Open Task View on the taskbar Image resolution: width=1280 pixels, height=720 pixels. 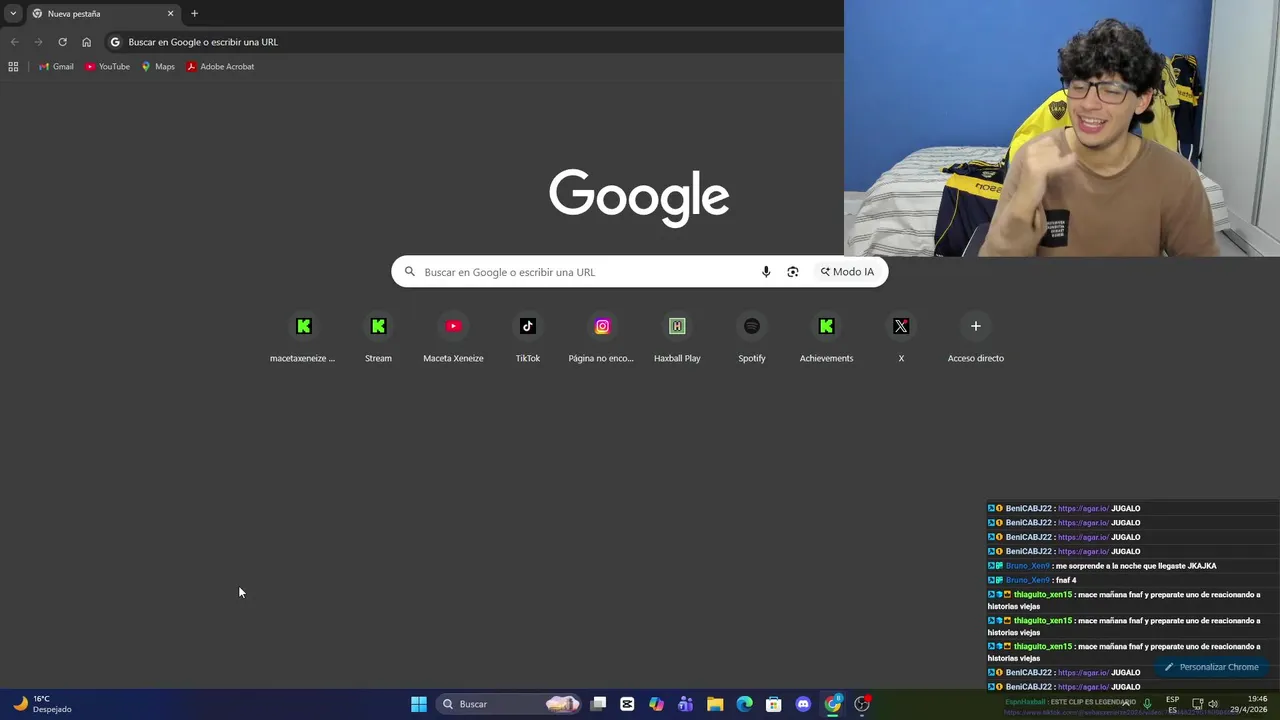[598, 704]
